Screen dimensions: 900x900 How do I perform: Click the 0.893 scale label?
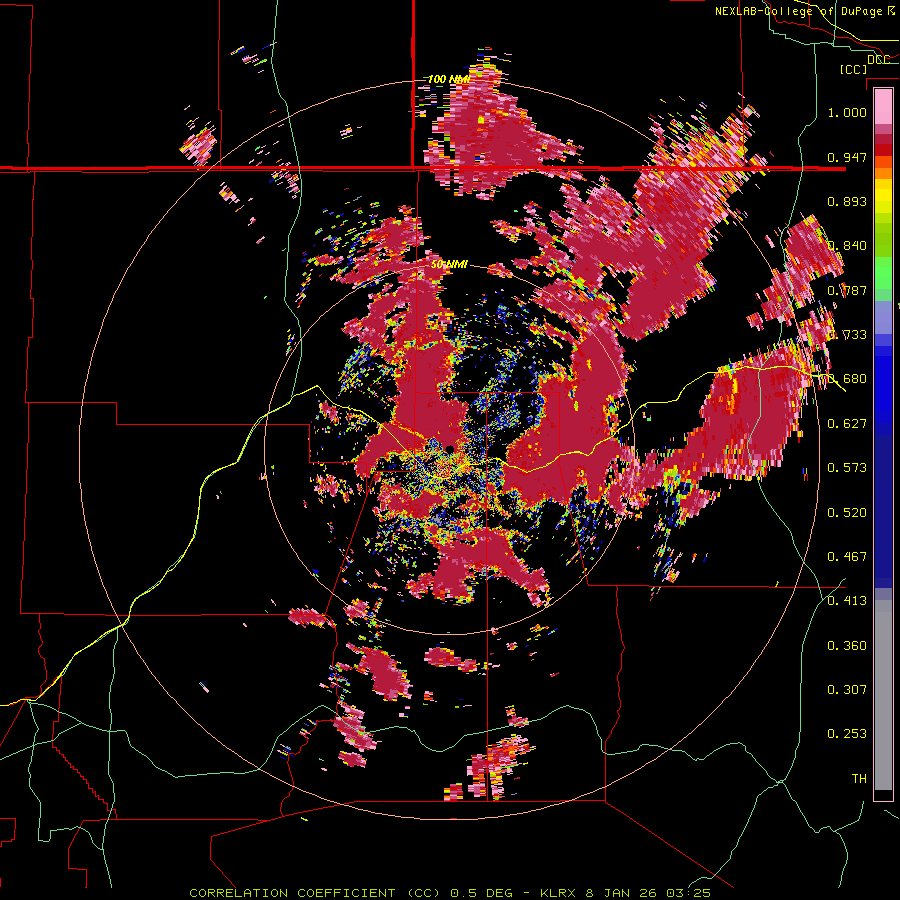(x=847, y=201)
